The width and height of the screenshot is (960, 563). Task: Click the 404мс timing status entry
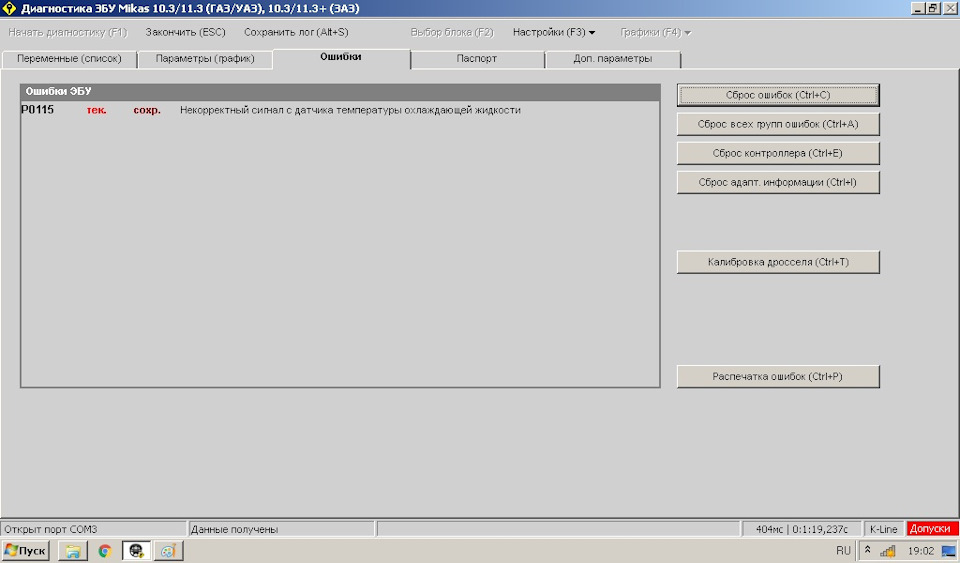coord(801,529)
